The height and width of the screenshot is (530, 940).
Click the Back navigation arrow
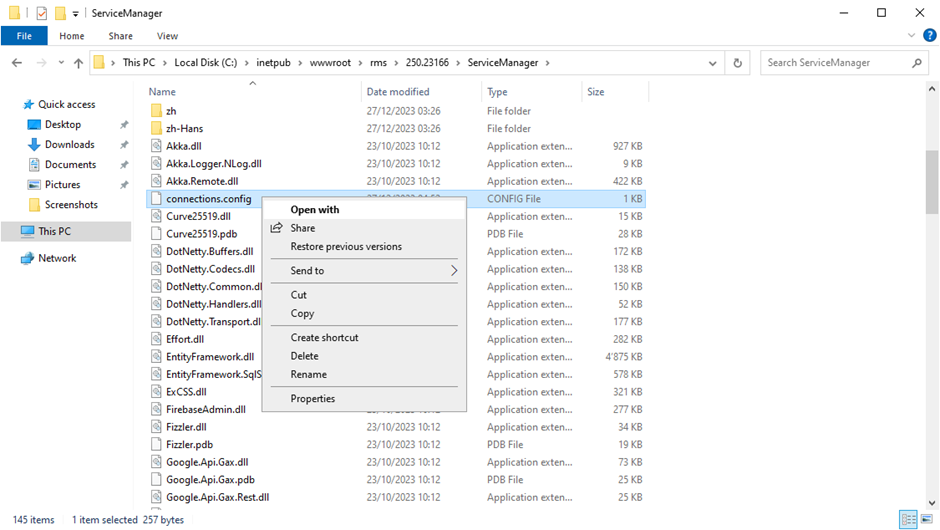(17, 62)
